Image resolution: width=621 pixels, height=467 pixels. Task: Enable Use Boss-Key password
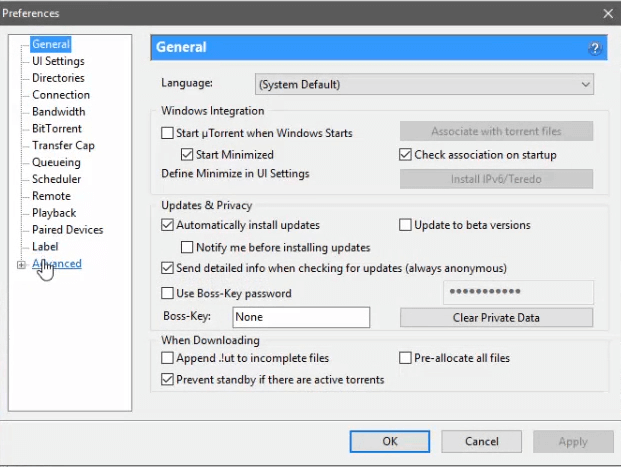tap(167, 293)
